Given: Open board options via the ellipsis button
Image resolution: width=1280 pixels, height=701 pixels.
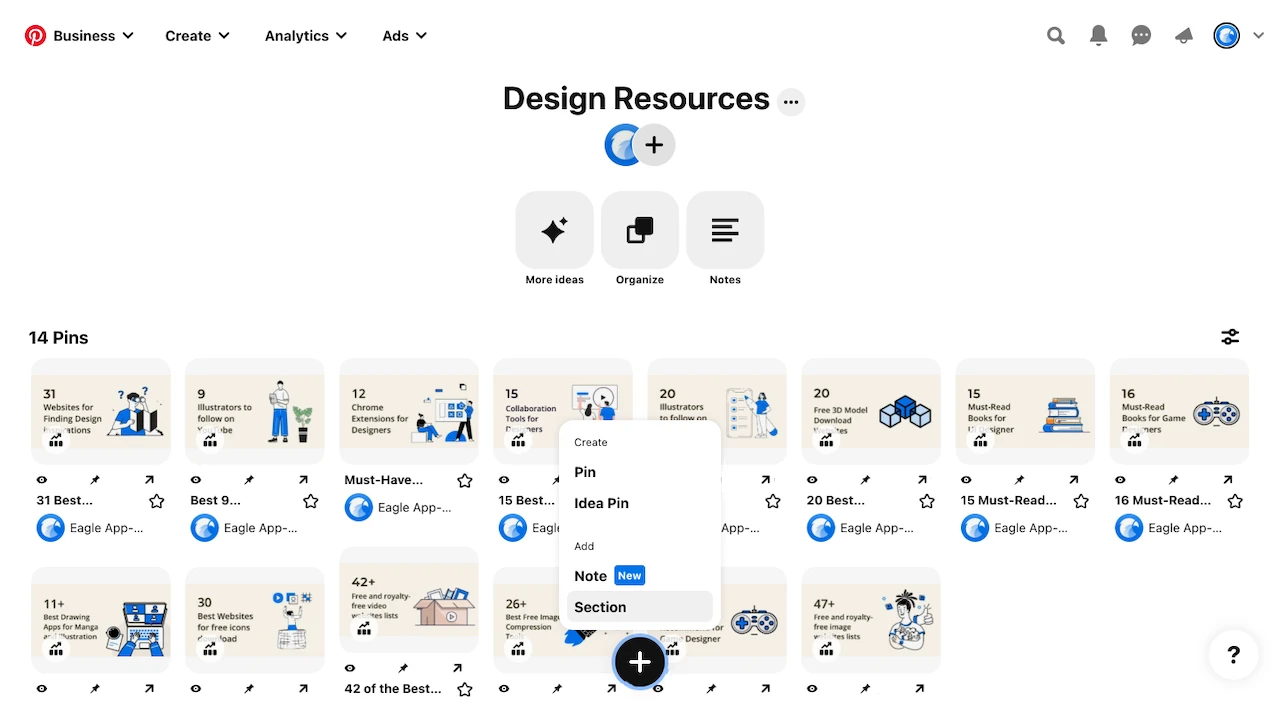Looking at the screenshot, I should 791,101.
